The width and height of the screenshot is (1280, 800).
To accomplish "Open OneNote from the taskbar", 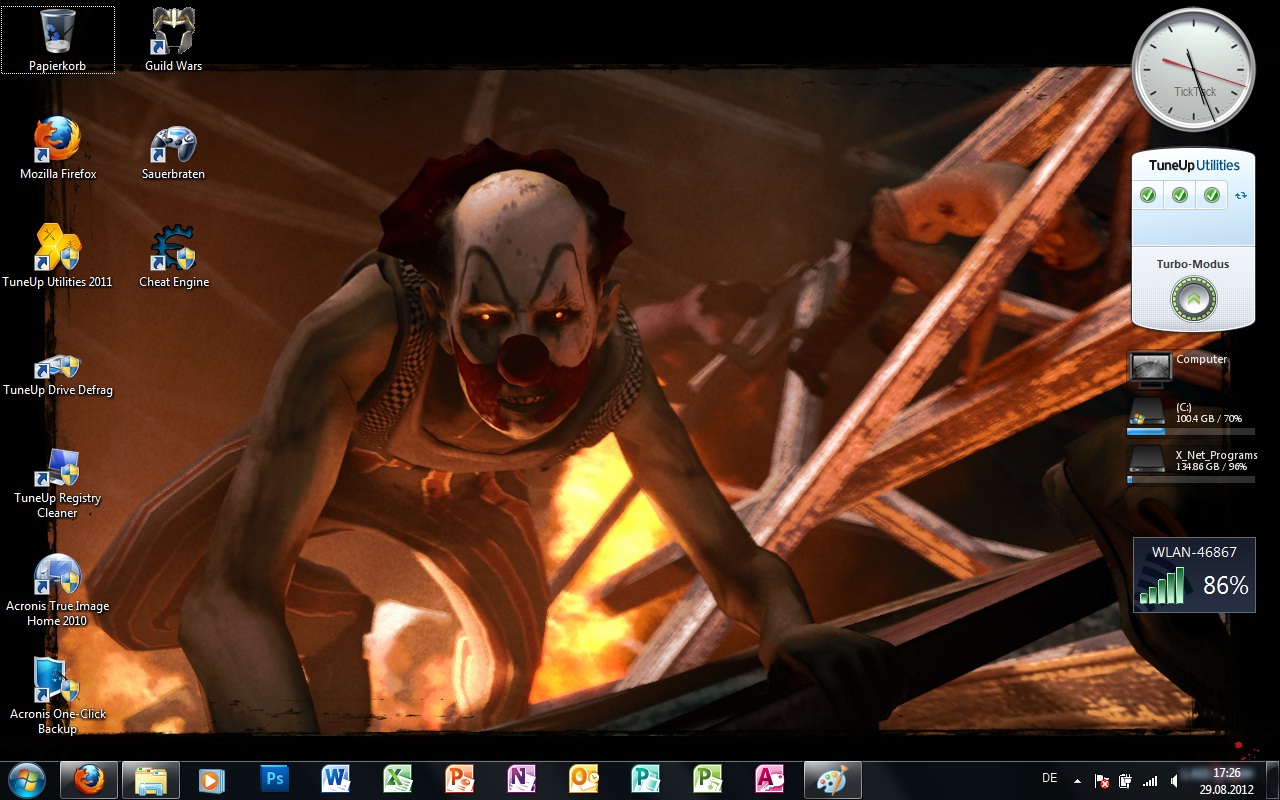I will point(522,780).
